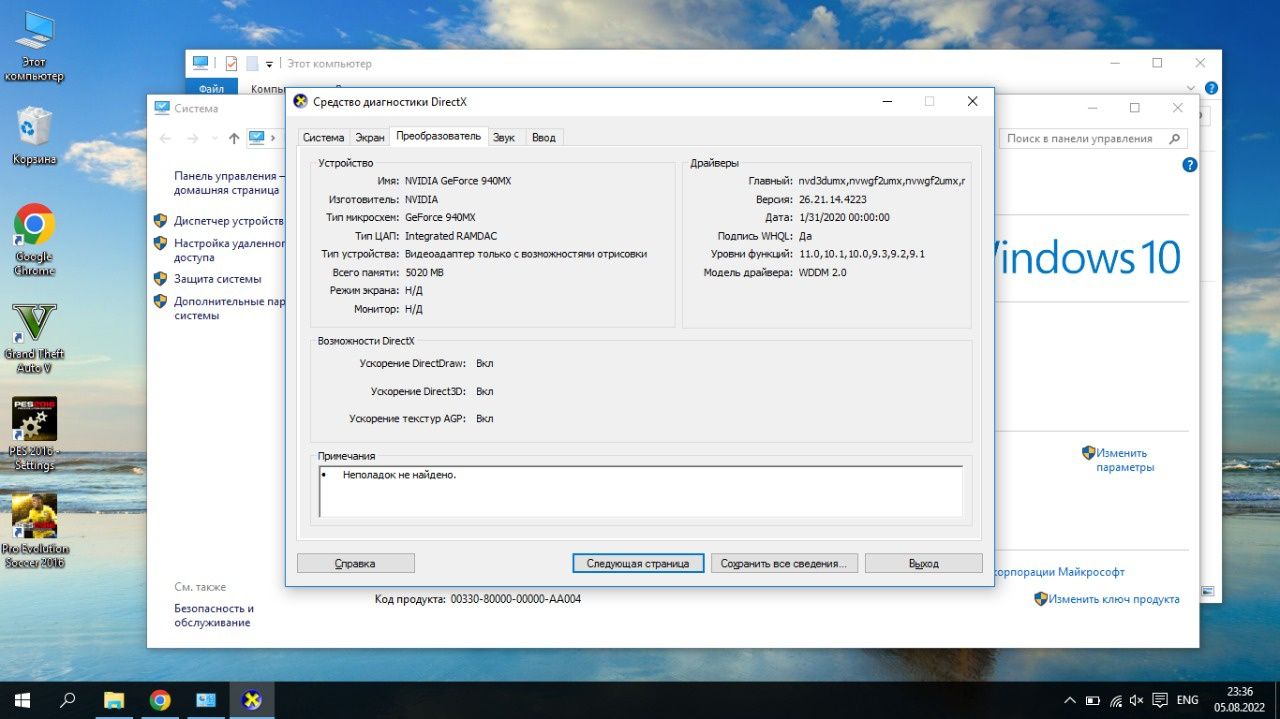Open Дополнительные параметры системы link
Viewport: 1280px width, 719px height.
[229, 308]
